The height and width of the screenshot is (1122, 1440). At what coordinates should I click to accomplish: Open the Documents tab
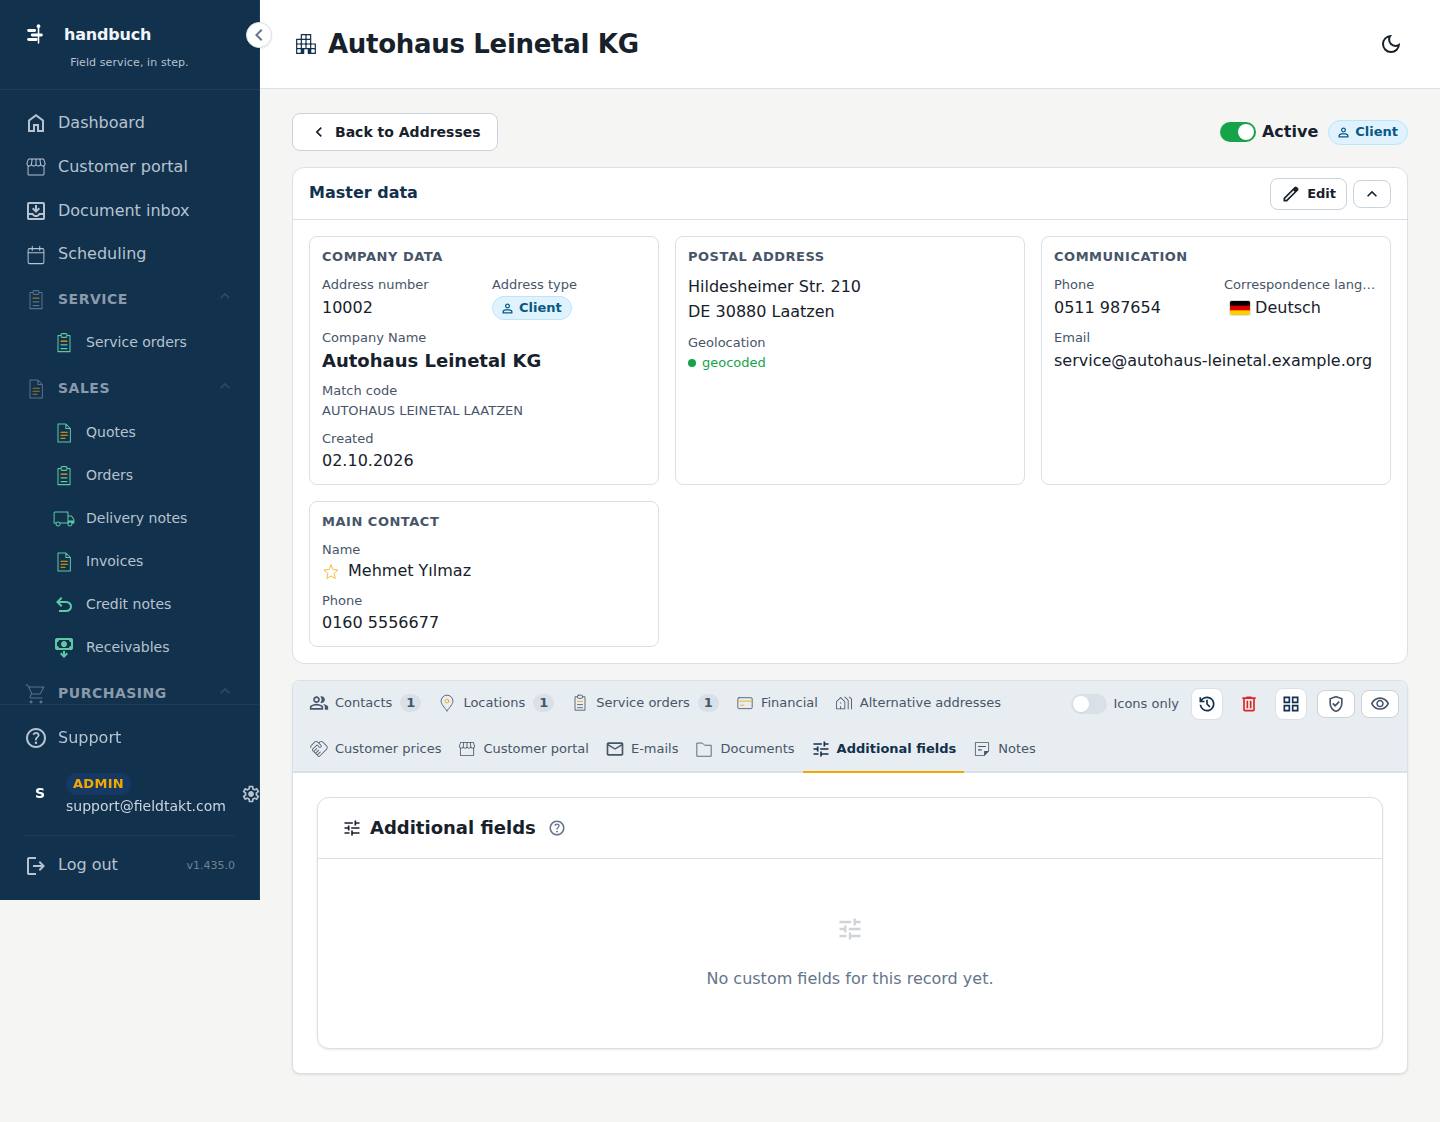click(745, 749)
